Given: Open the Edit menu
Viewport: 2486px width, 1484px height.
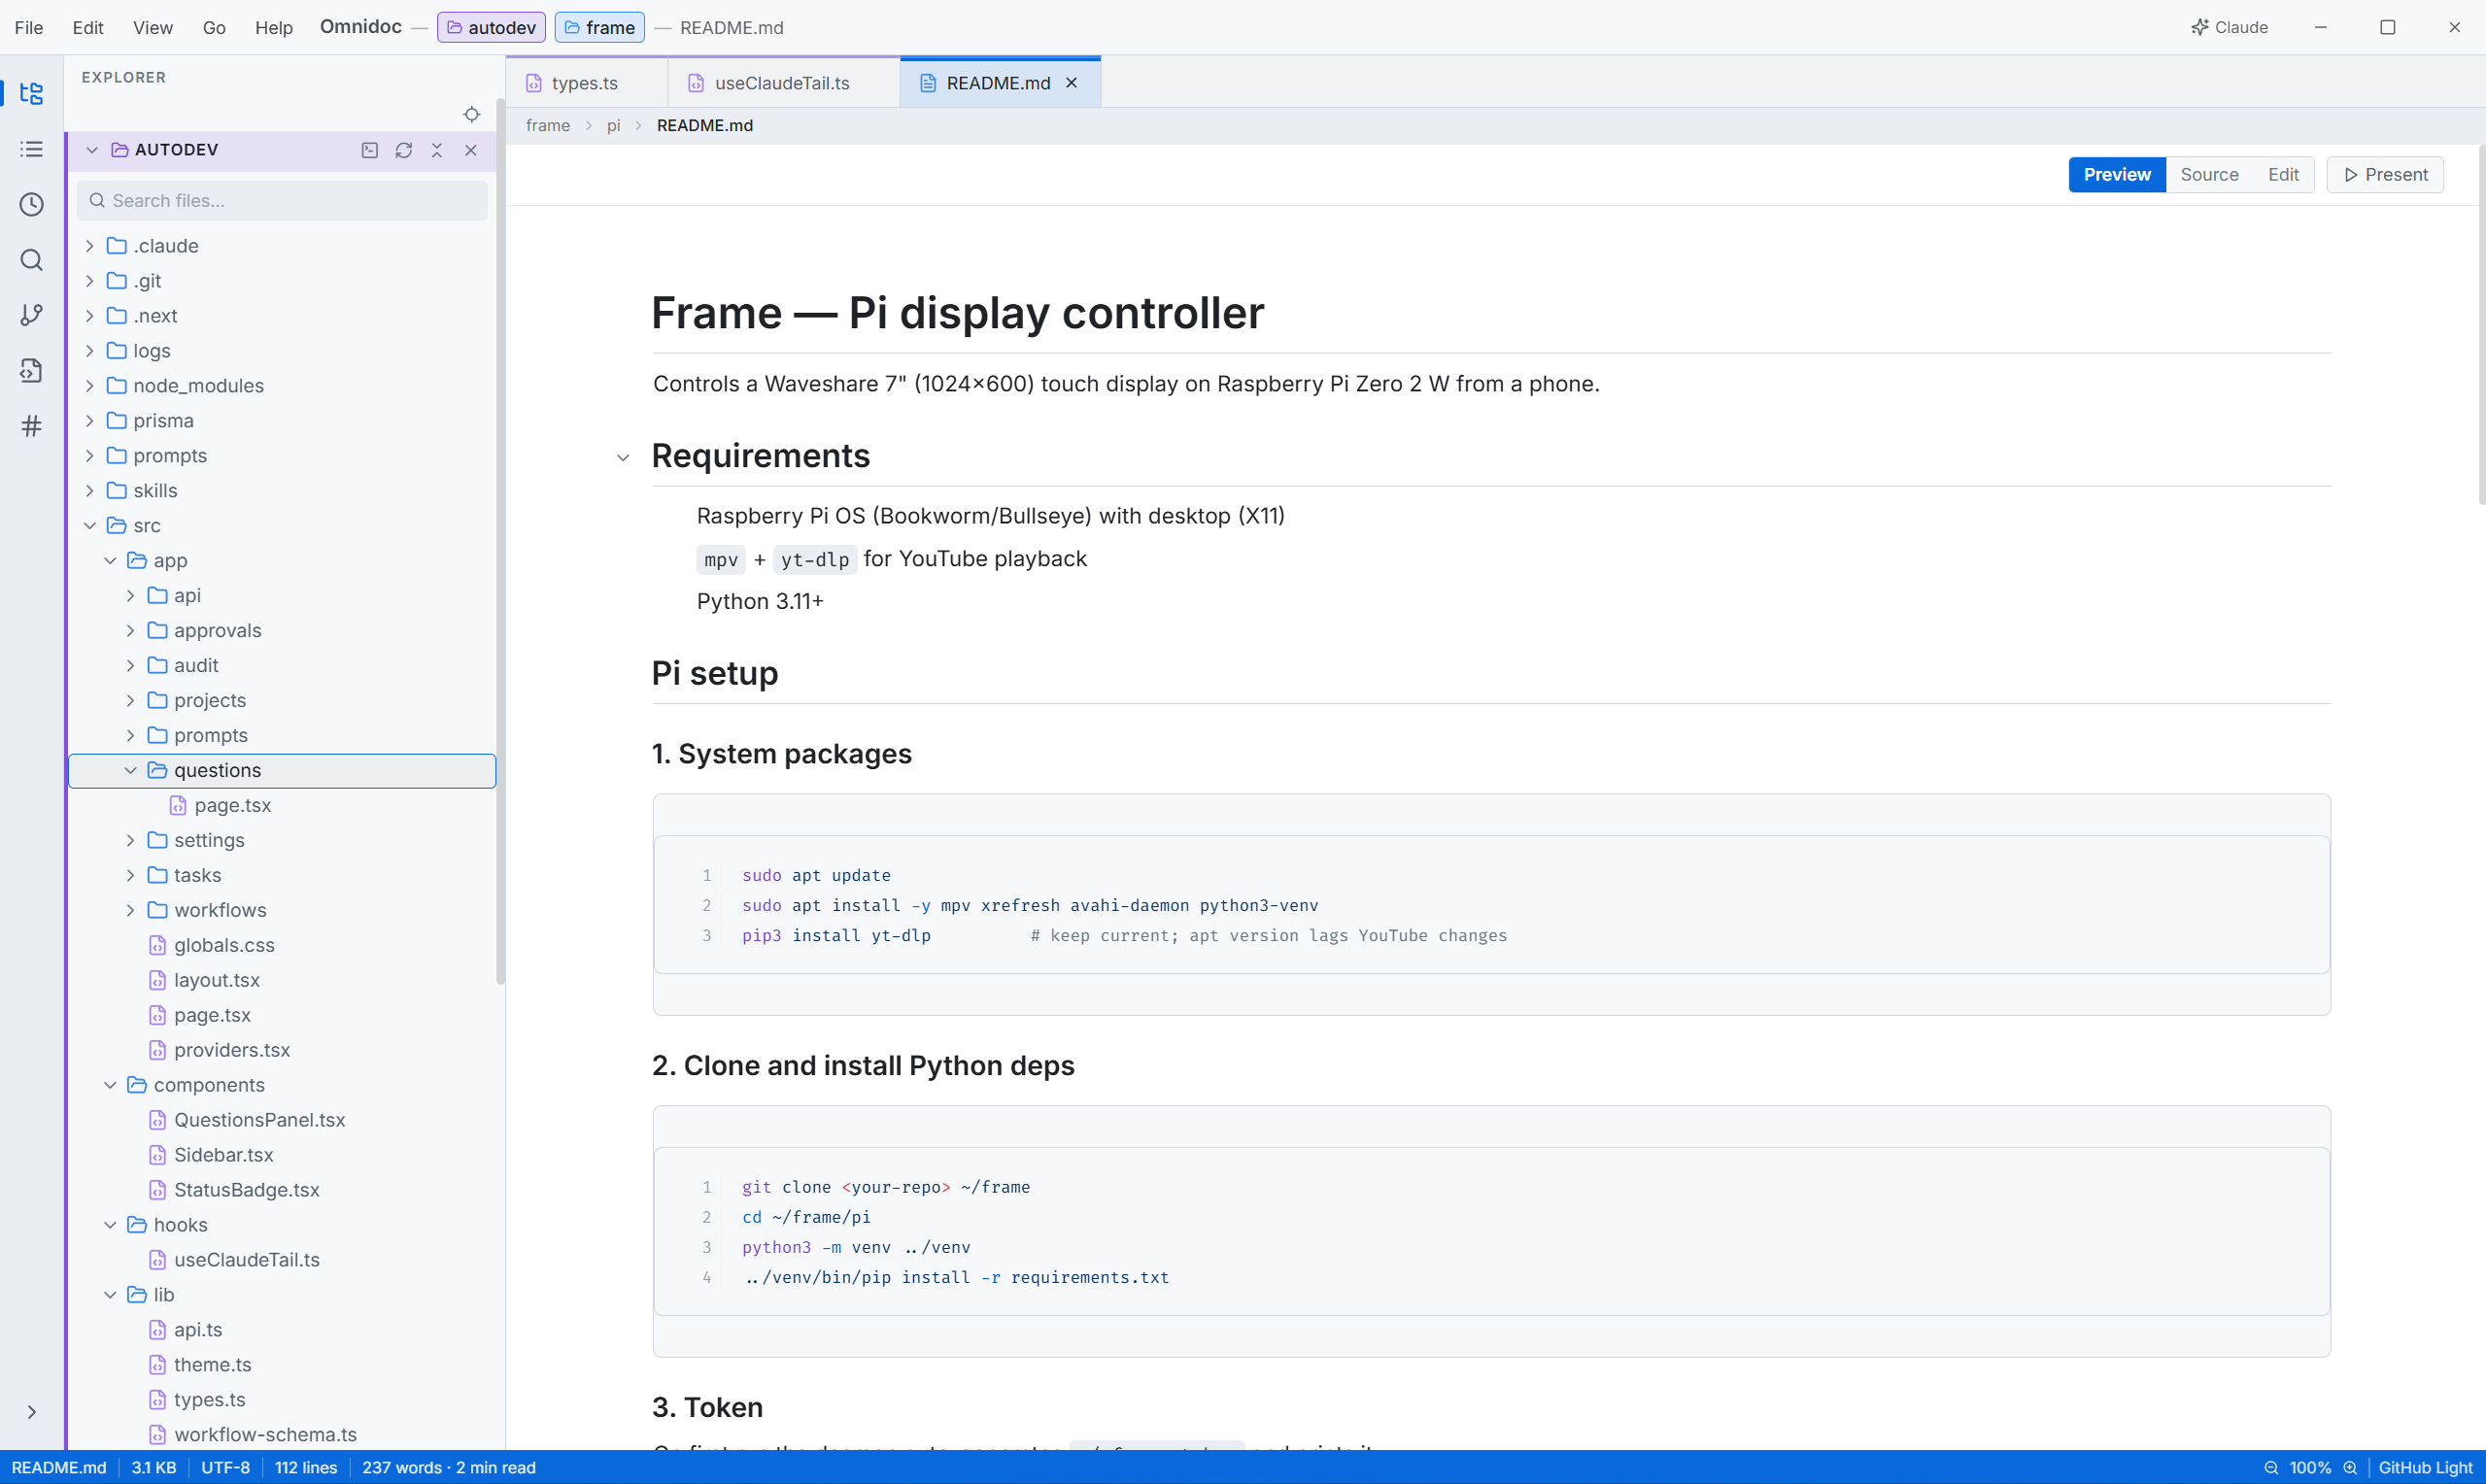Looking at the screenshot, I should [88, 27].
